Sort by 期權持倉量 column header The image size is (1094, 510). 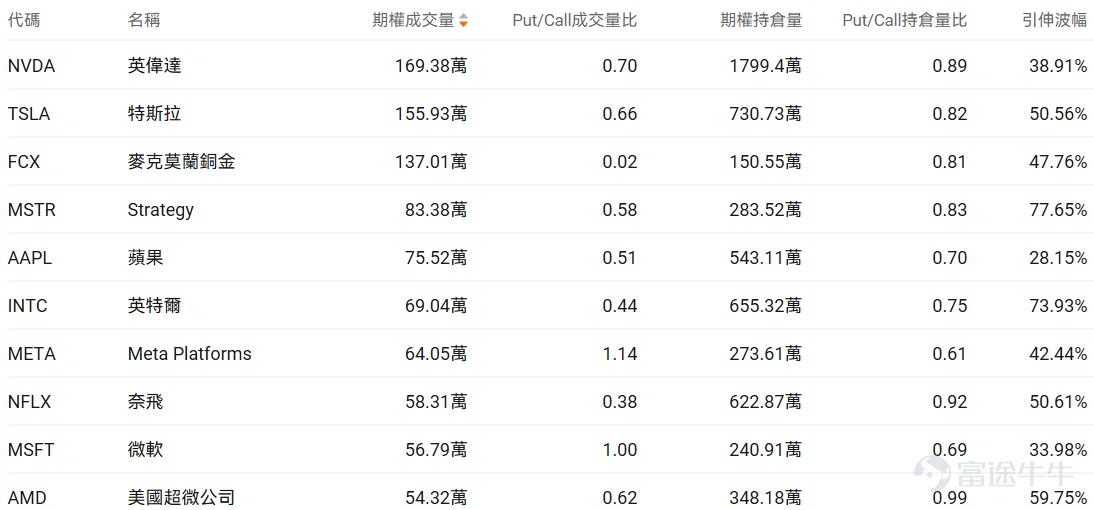point(761,20)
